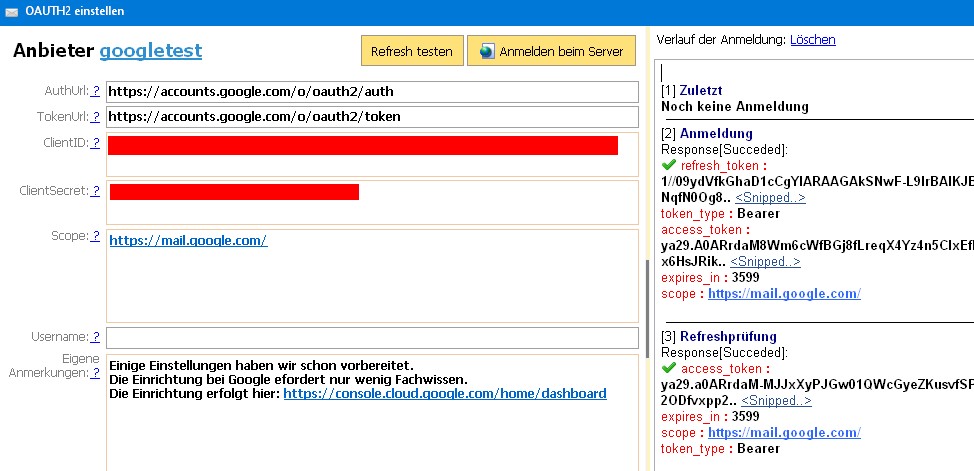The image size is (974, 471).
Task: Click 'Die Einrichtung bei Google efordert' note line
Action: 288,379
